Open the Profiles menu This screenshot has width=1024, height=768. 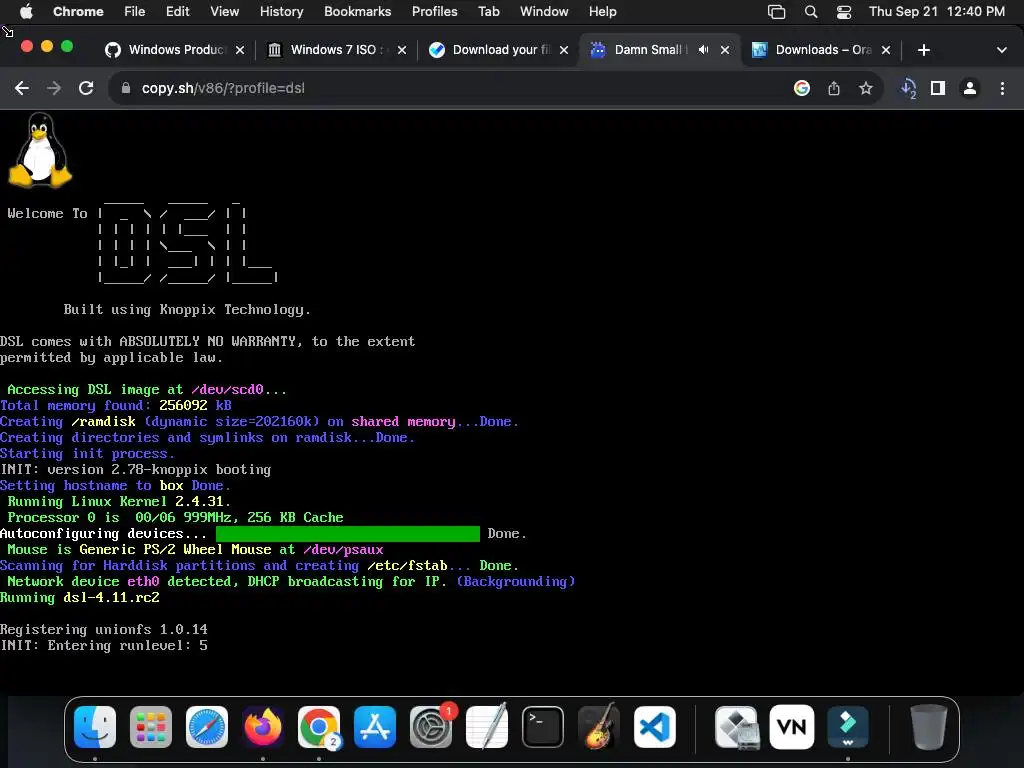click(x=434, y=11)
